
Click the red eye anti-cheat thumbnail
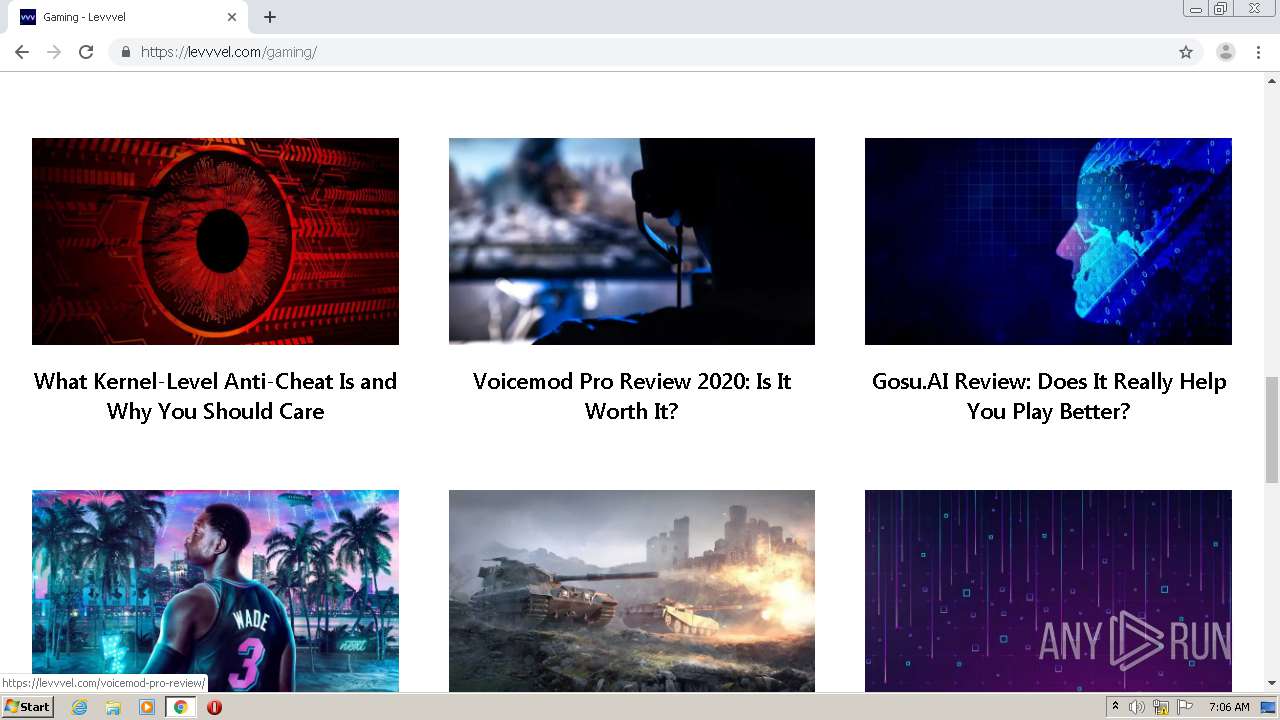pos(215,241)
